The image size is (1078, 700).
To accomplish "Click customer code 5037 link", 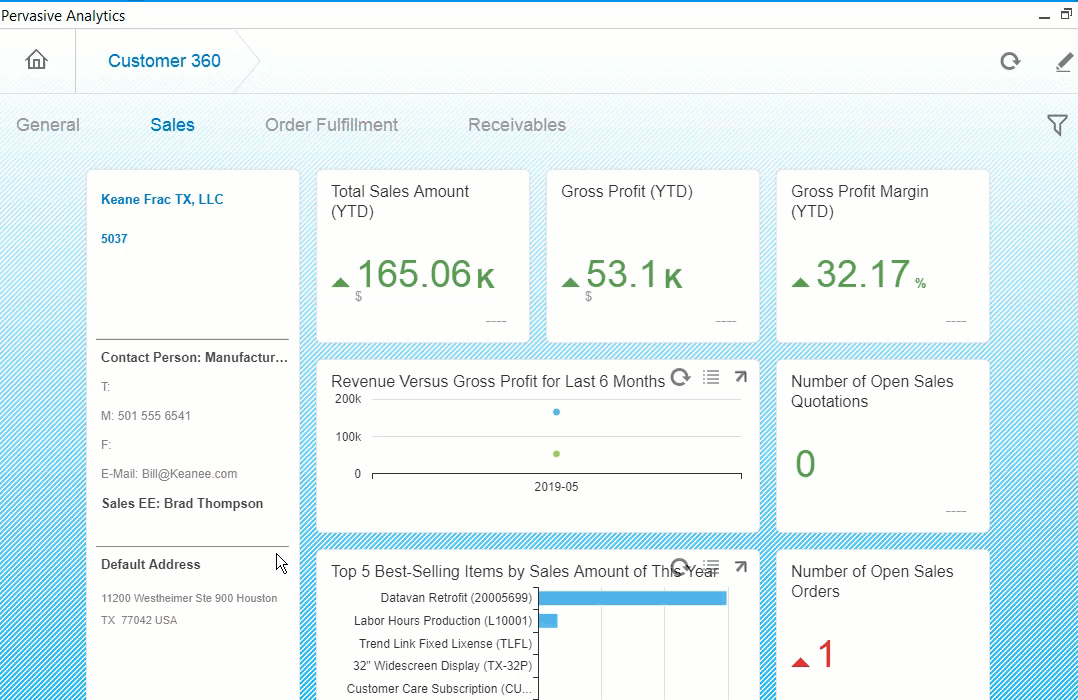I will coord(114,239).
